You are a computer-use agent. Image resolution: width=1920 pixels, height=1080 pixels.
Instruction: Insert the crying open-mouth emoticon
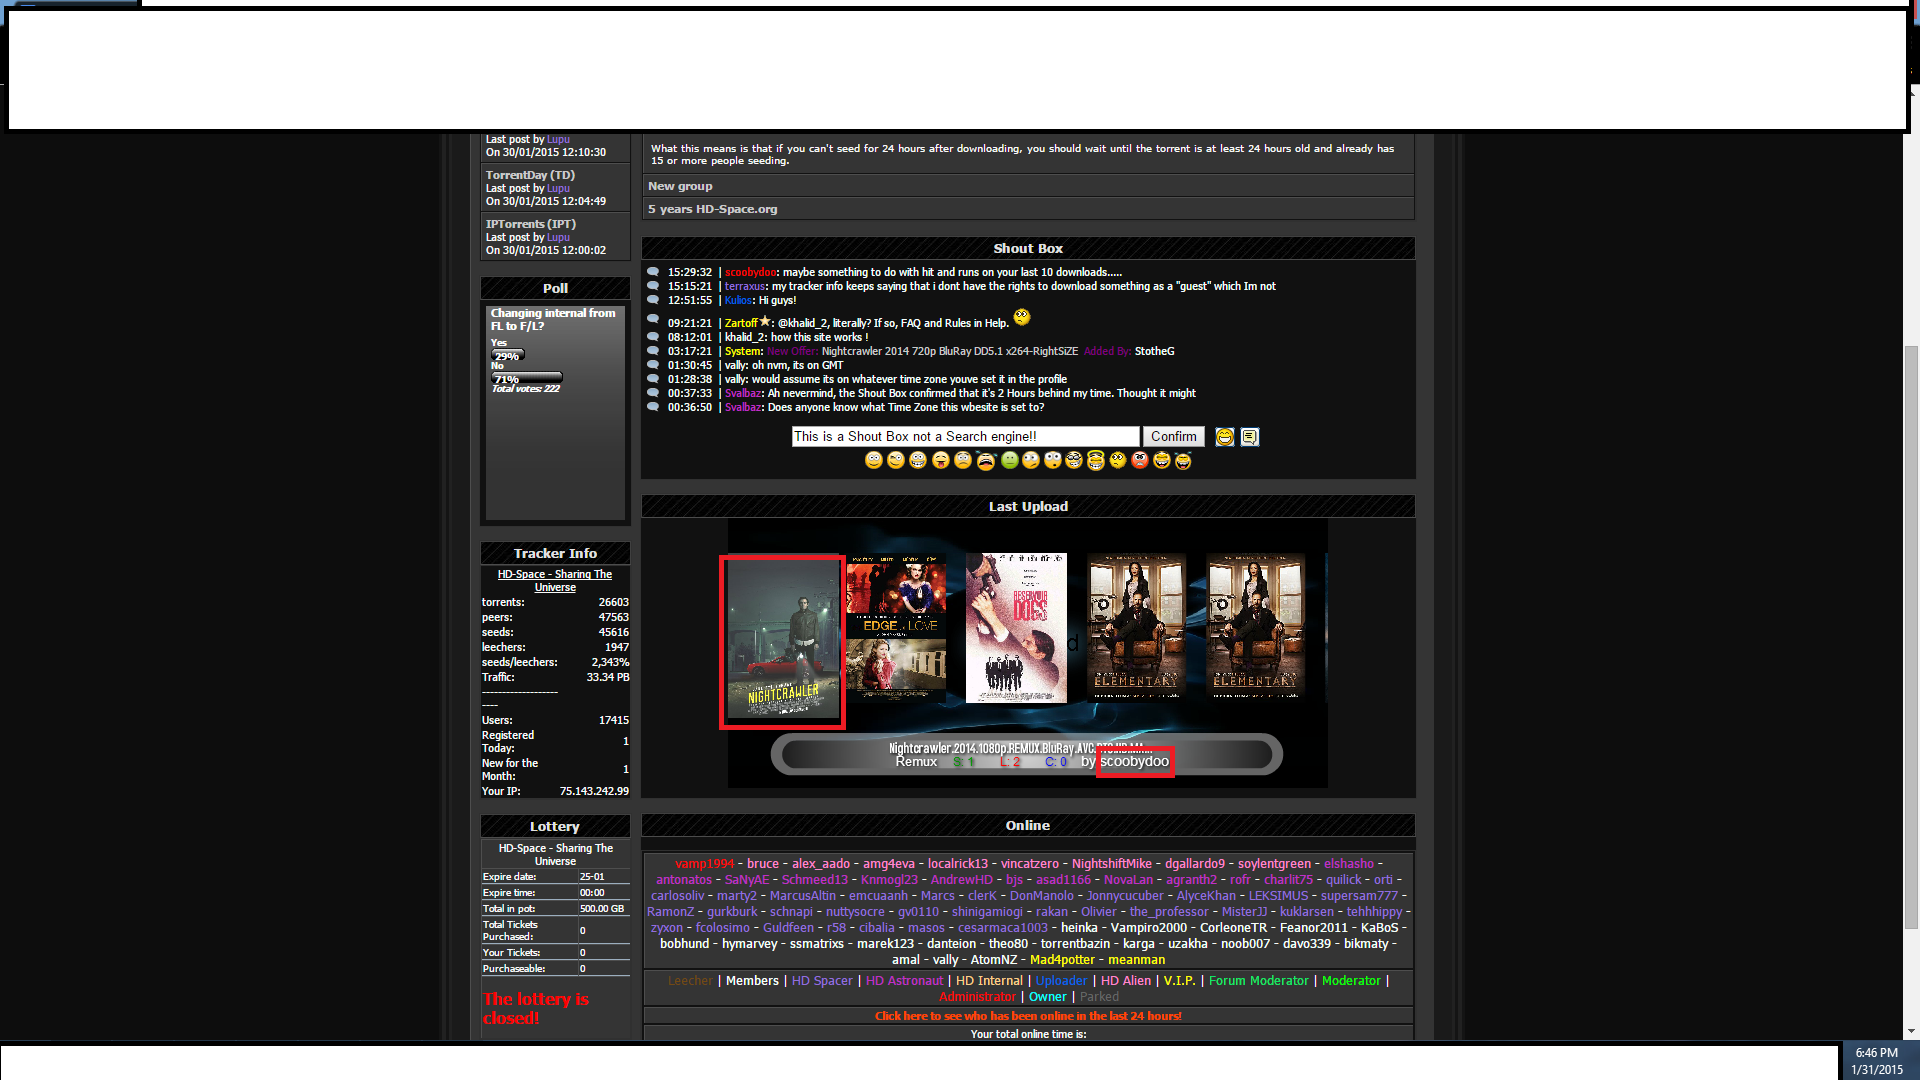pyautogui.click(x=986, y=460)
